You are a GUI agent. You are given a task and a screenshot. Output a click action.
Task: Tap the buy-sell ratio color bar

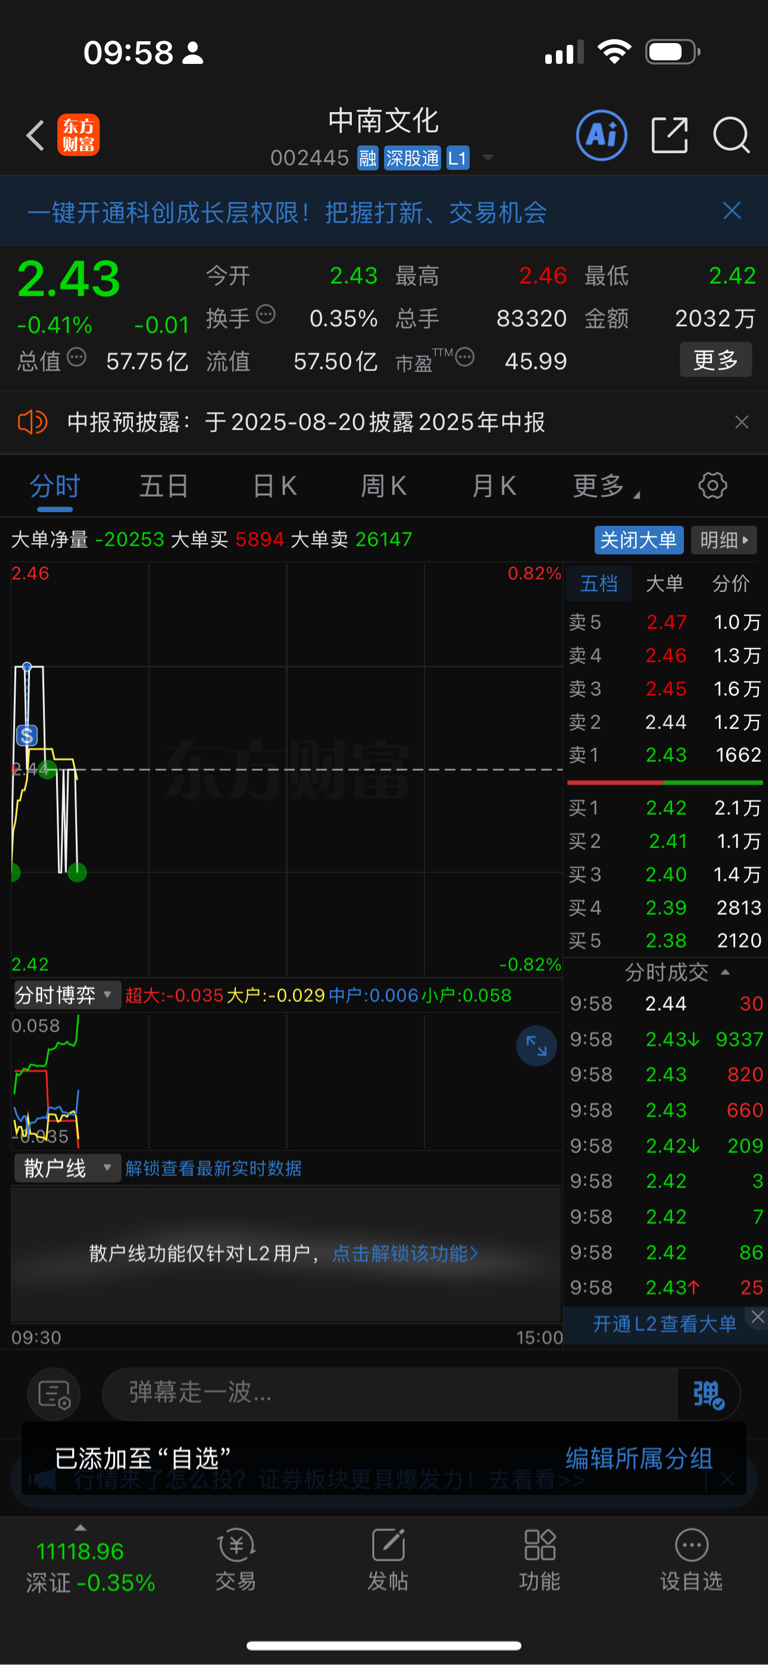point(665,782)
